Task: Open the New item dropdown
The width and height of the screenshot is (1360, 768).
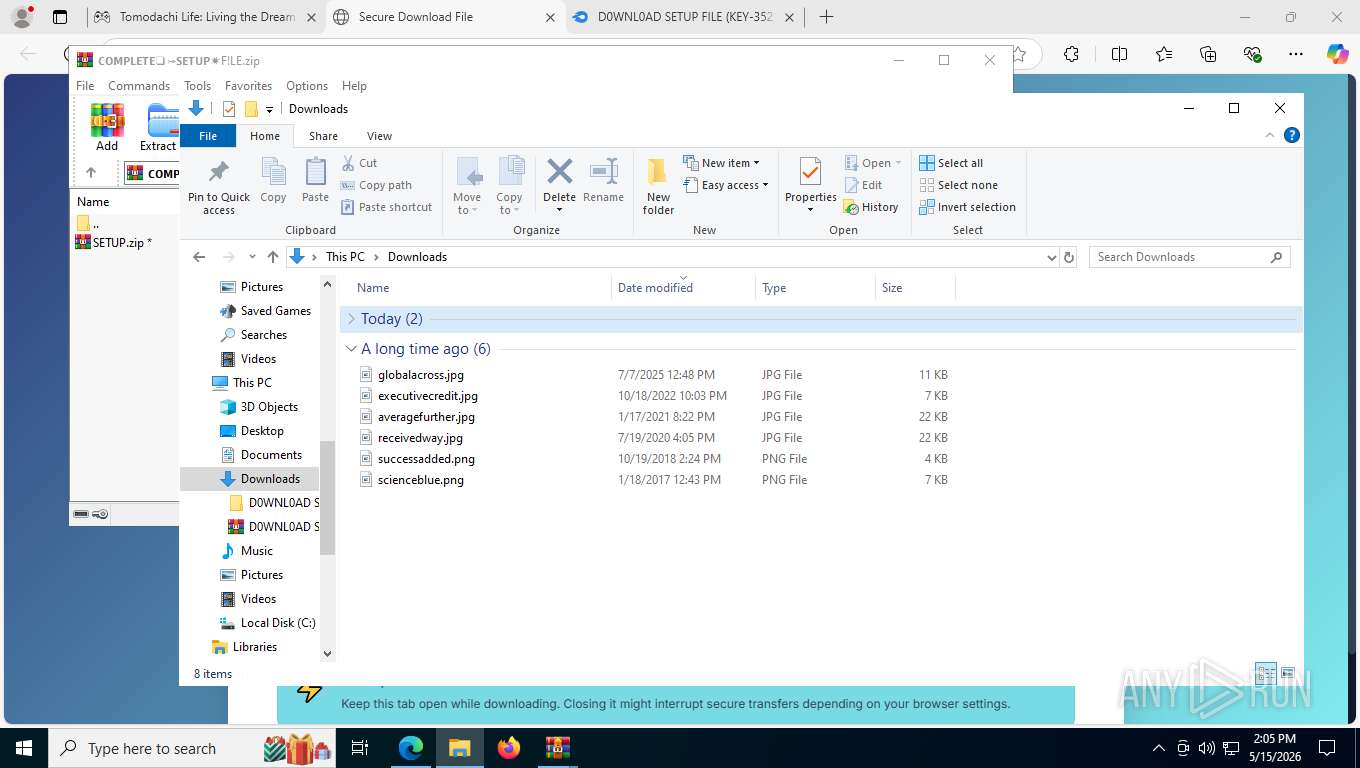Action: [x=722, y=163]
